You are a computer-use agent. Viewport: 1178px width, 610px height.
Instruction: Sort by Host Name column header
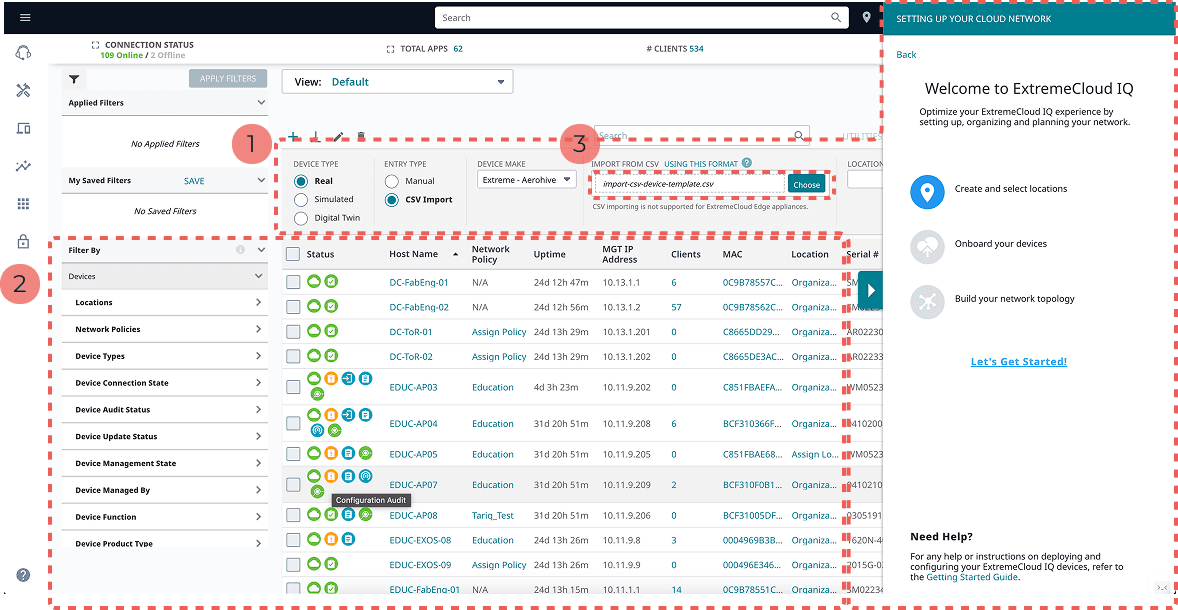click(x=413, y=254)
